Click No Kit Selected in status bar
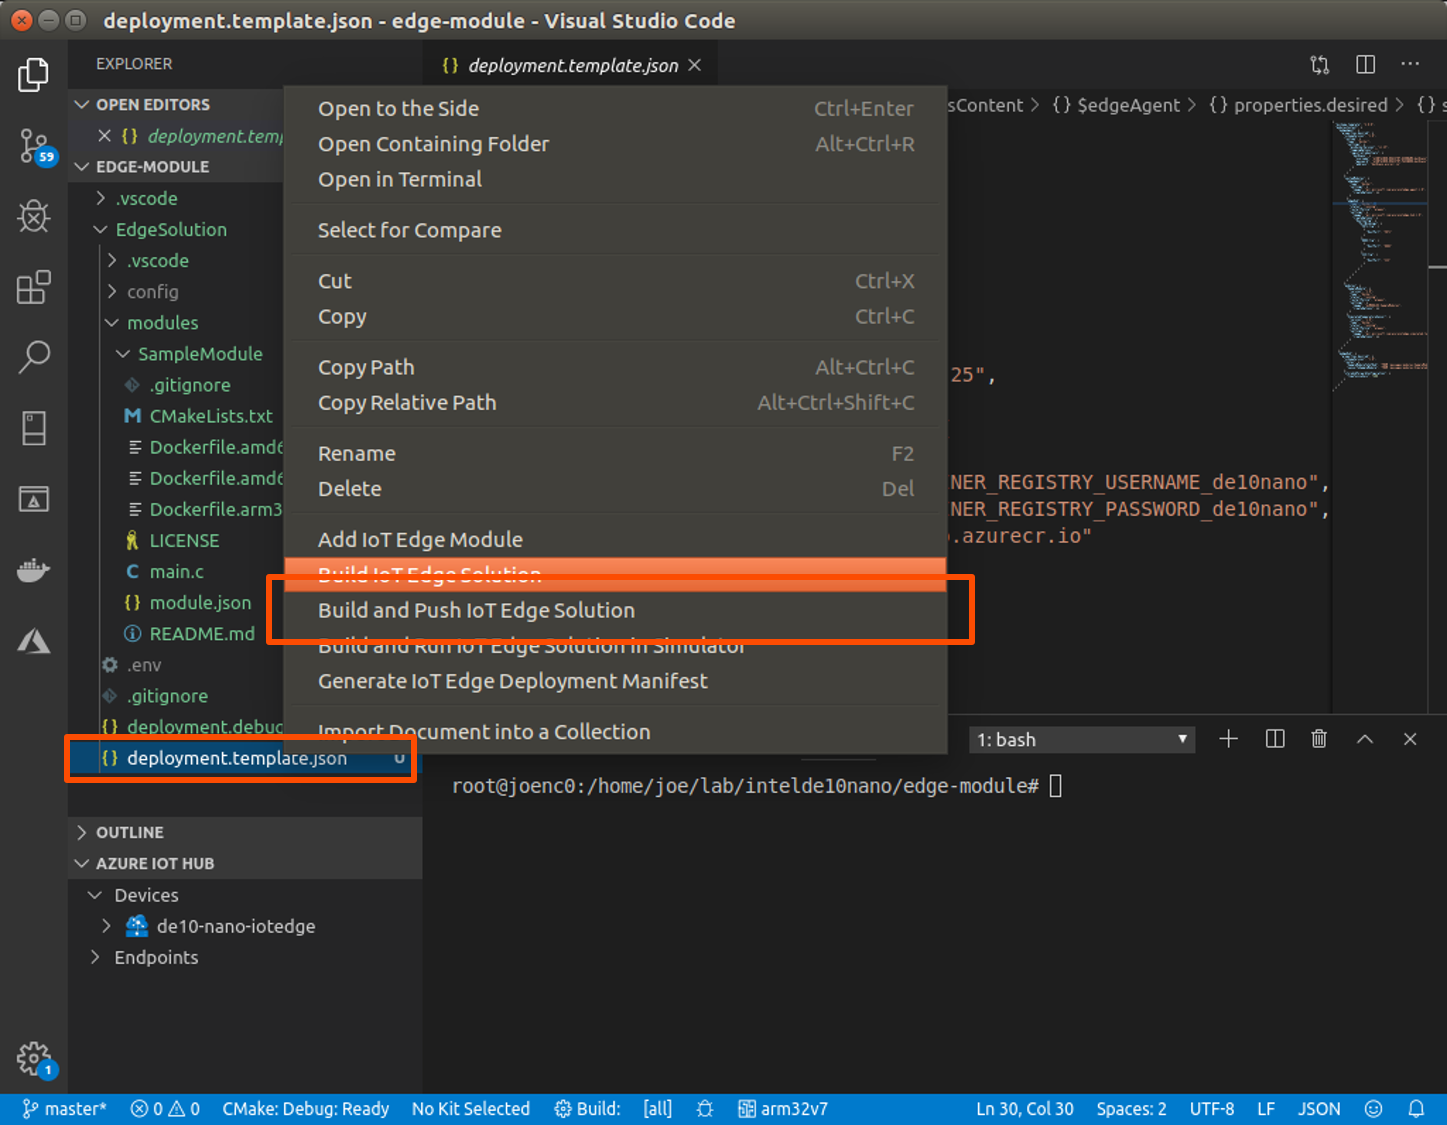 pyautogui.click(x=470, y=1108)
